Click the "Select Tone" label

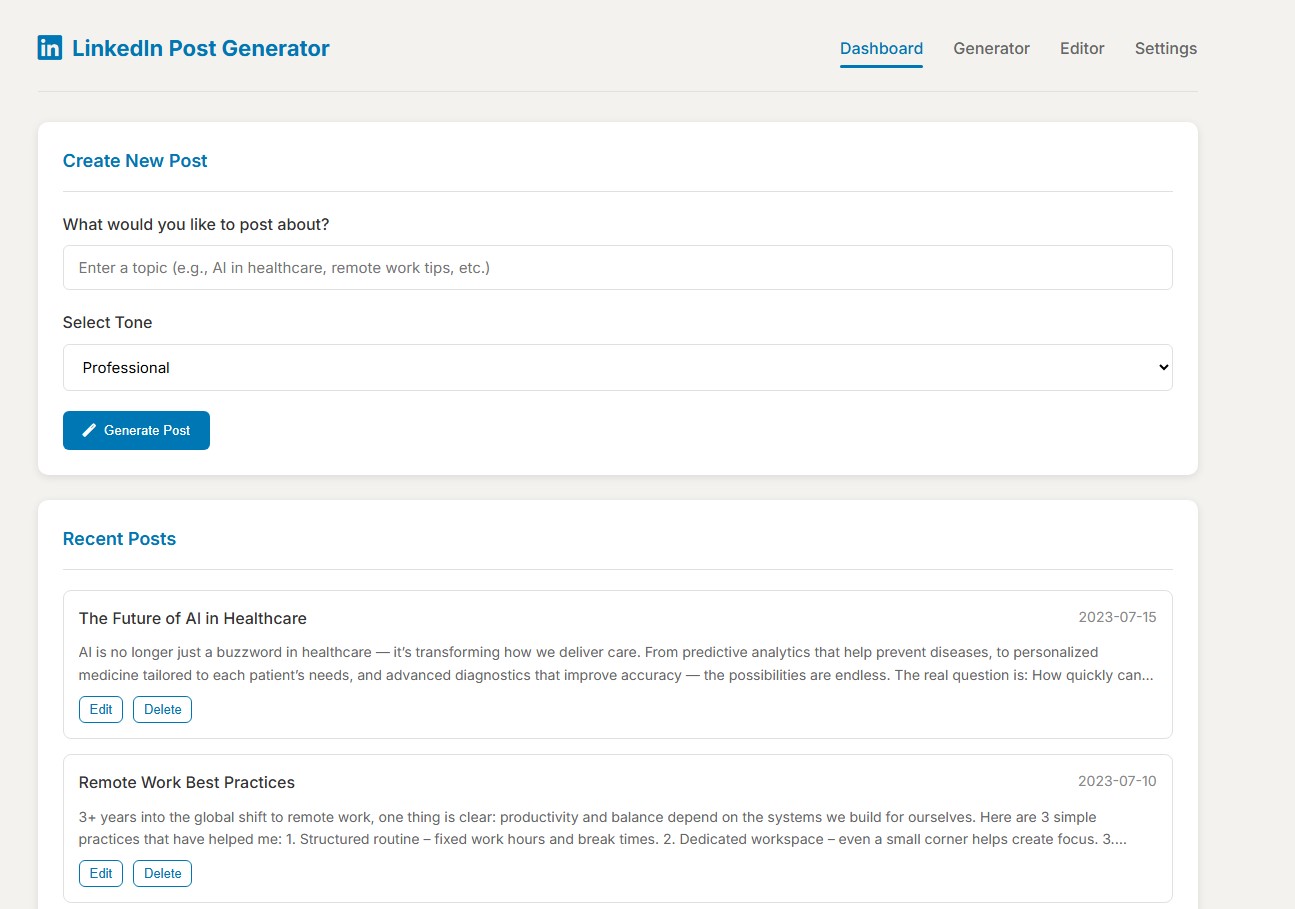click(108, 322)
